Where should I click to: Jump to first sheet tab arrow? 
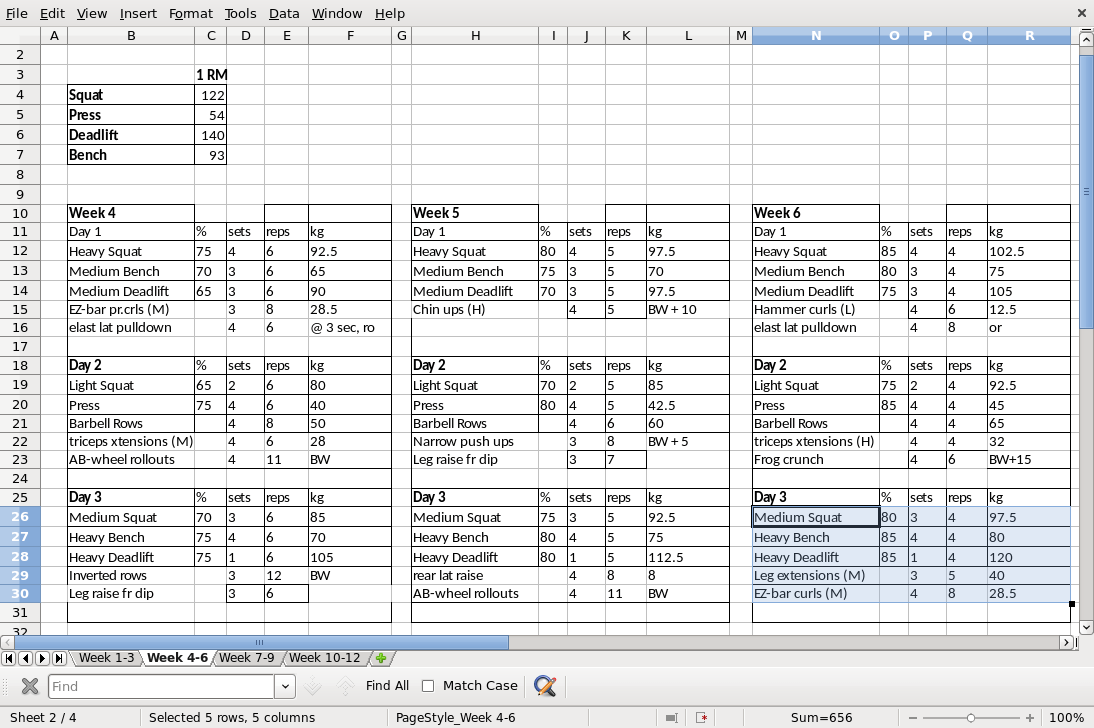[9, 658]
